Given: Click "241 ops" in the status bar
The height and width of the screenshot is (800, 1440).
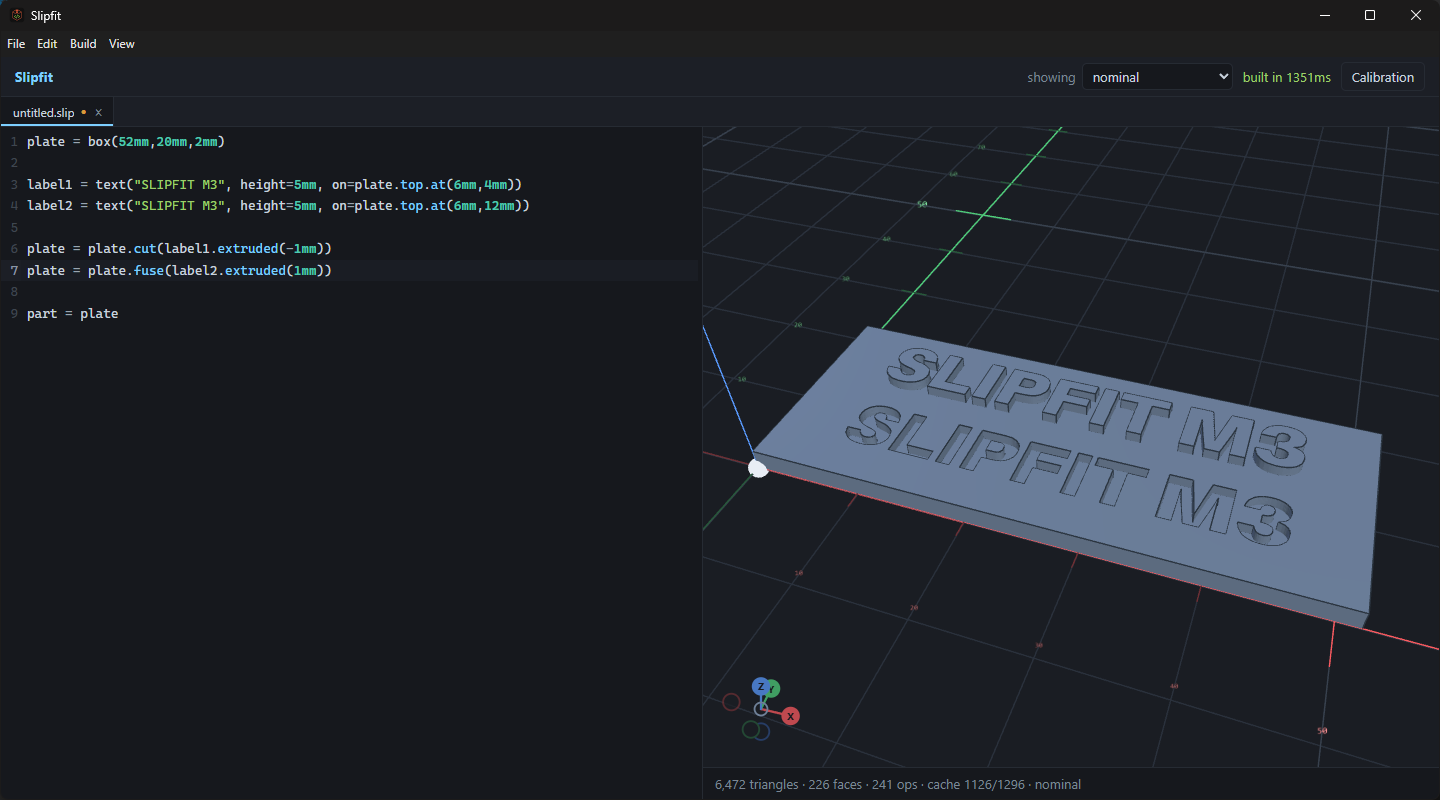Looking at the screenshot, I should (x=894, y=785).
